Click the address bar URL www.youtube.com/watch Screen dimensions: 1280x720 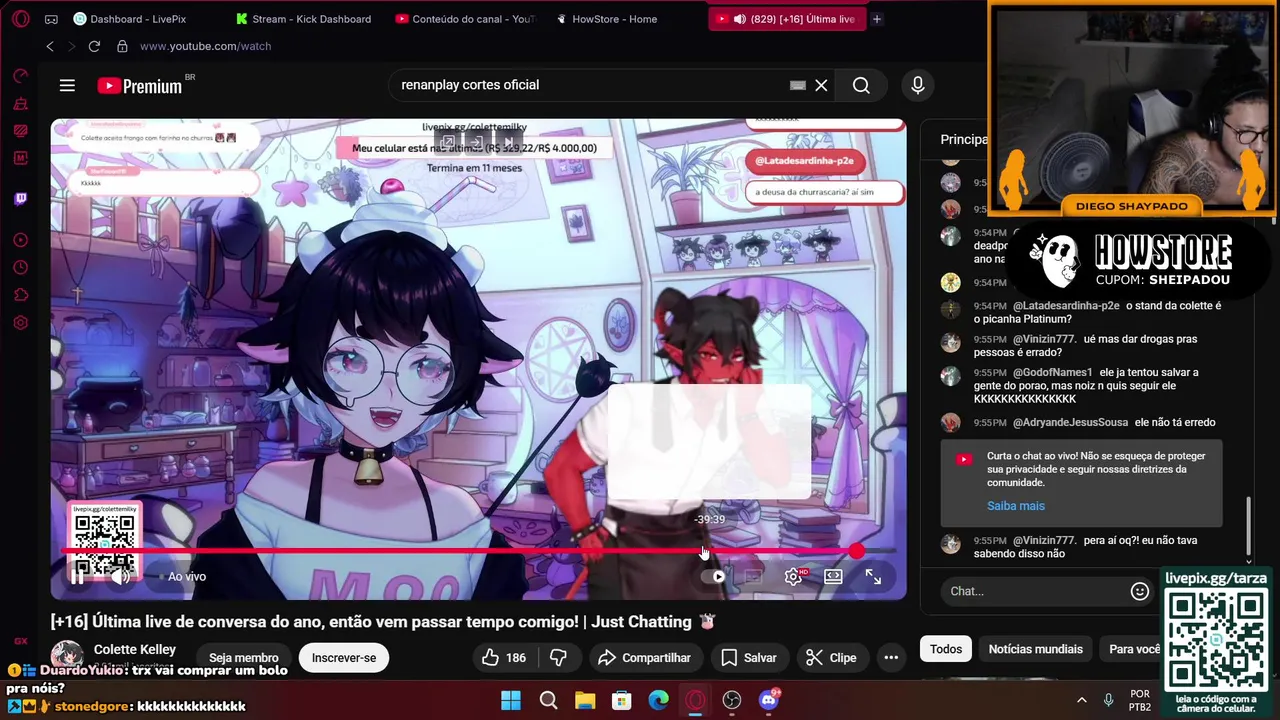205,46
